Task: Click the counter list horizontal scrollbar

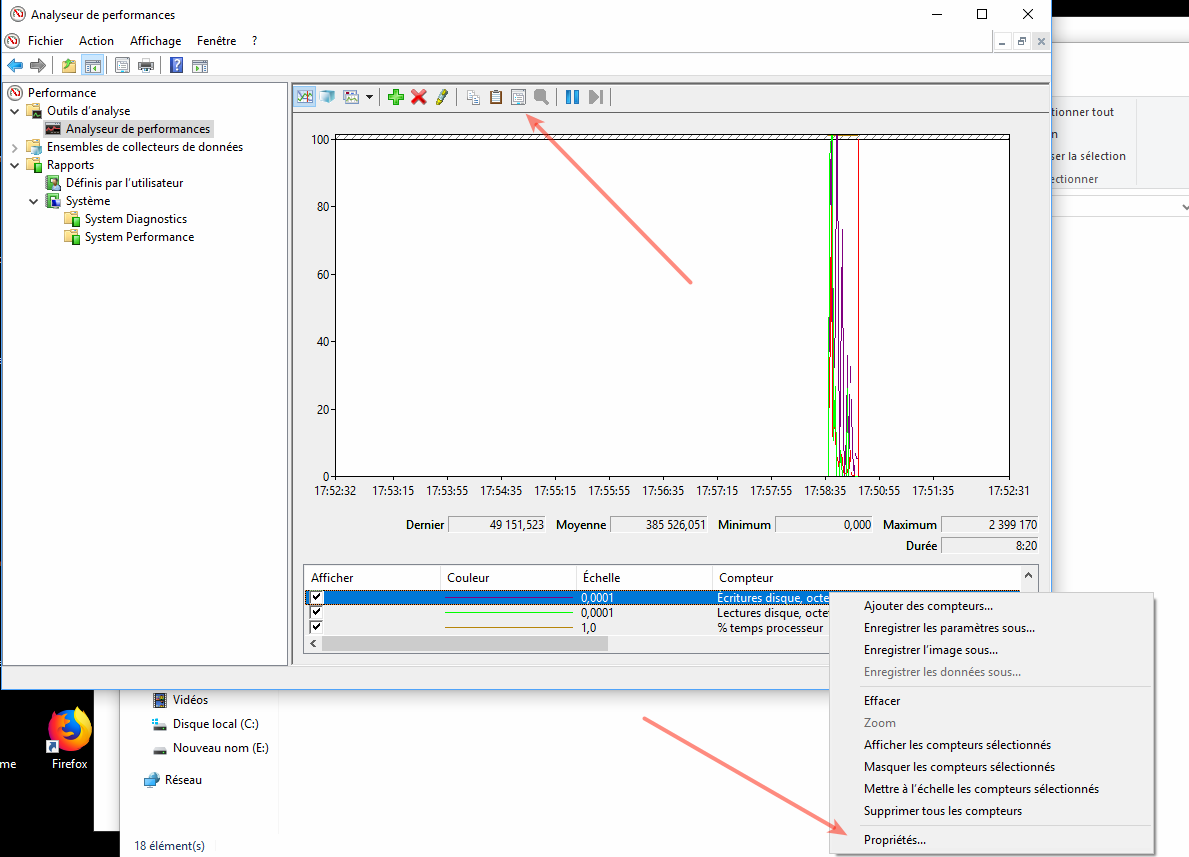Action: point(464,644)
